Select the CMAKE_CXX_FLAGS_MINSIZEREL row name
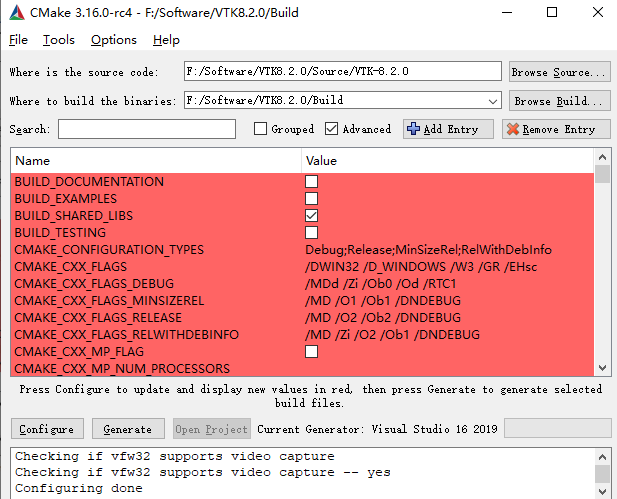The height and width of the screenshot is (499, 617). pos(109,301)
